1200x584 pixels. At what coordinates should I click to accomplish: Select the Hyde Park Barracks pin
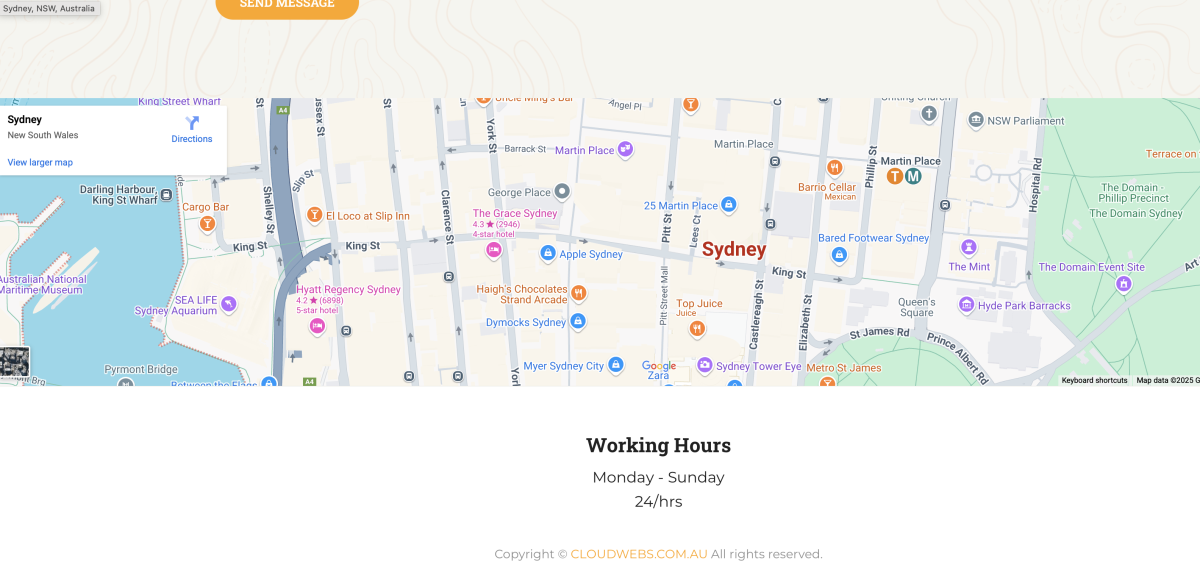(966, 305)
